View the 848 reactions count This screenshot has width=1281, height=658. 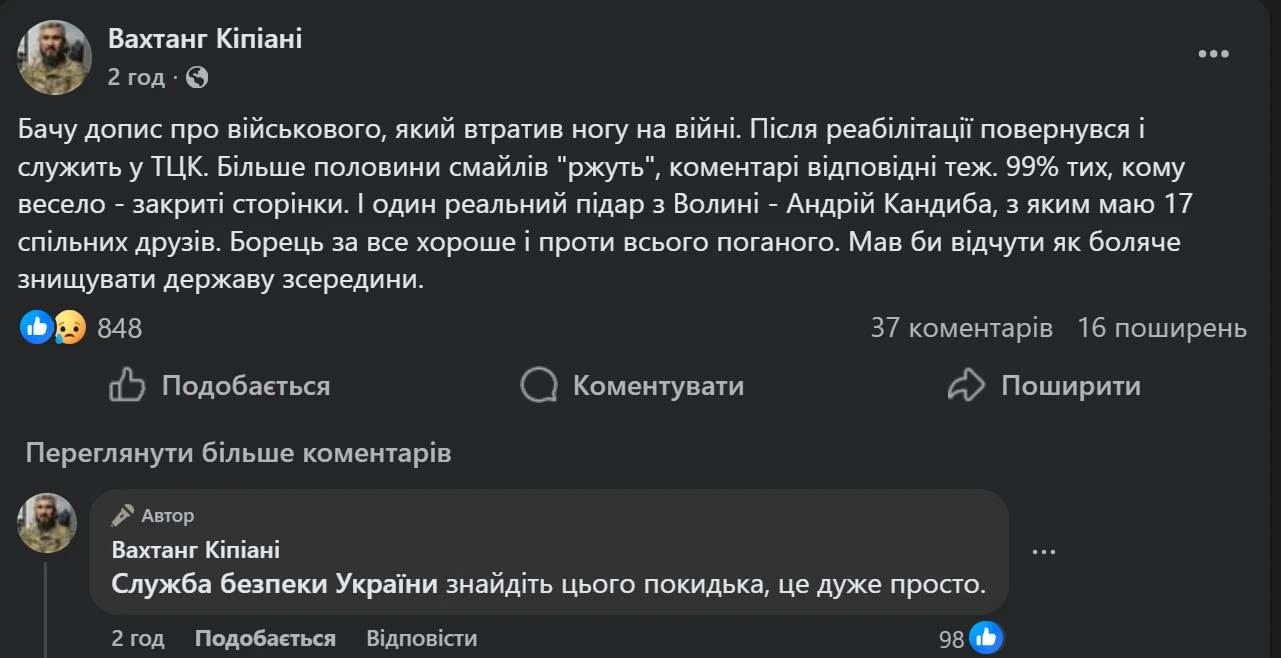119,328
